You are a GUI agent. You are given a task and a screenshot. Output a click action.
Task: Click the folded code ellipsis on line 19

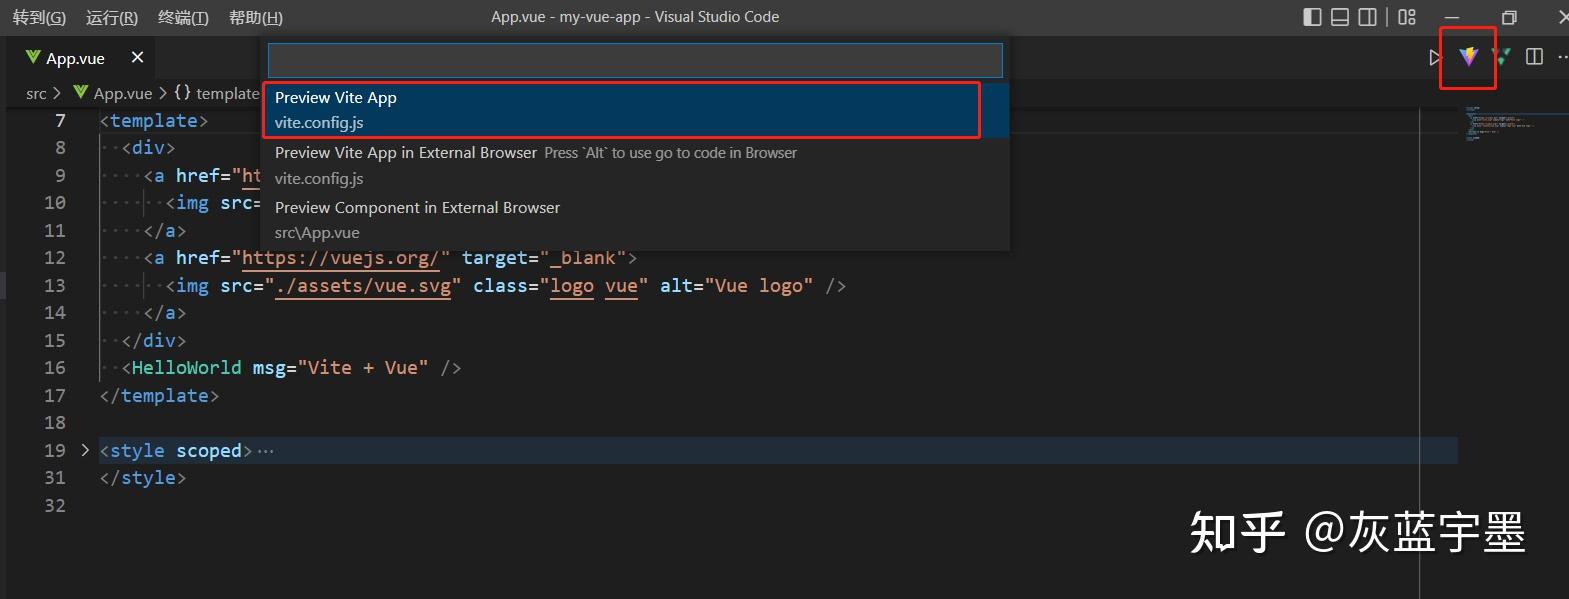click(x=265, y=451)
